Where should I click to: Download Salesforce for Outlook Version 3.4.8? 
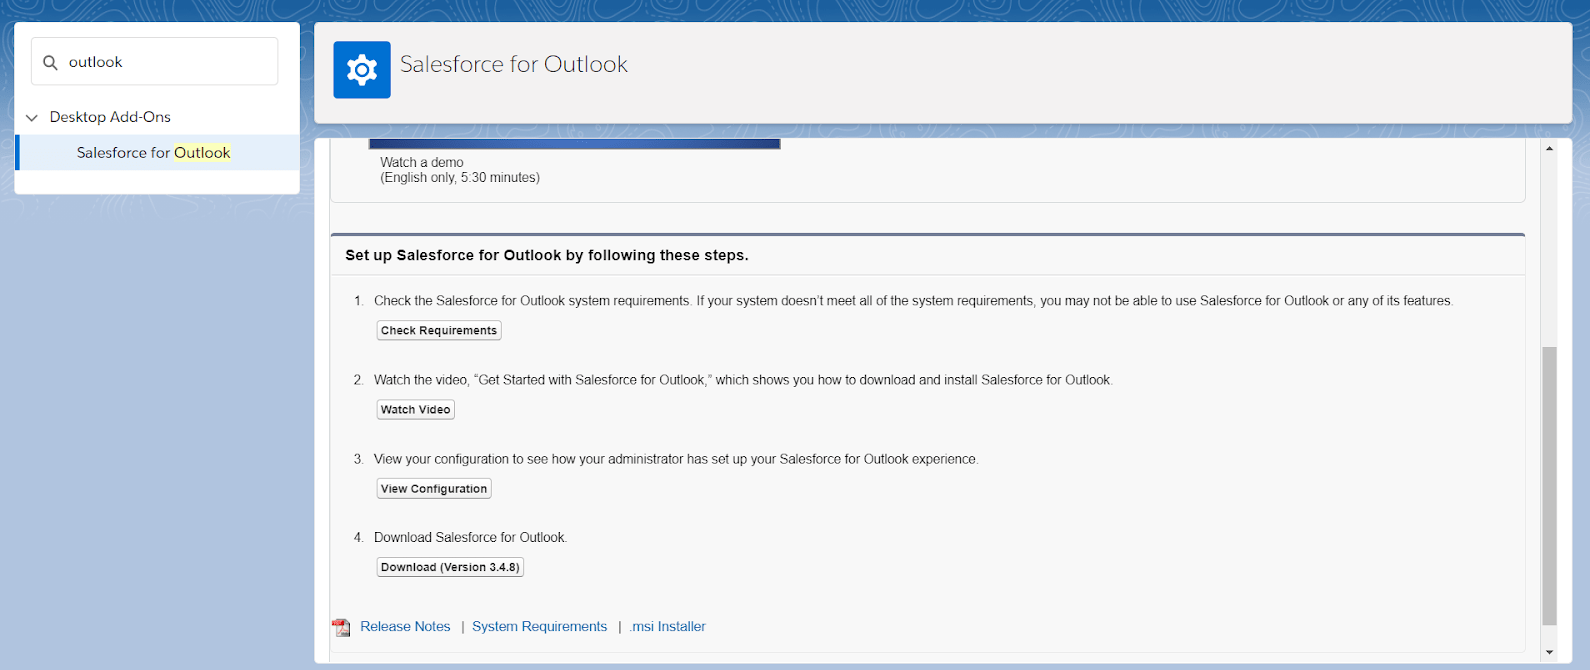450,567
